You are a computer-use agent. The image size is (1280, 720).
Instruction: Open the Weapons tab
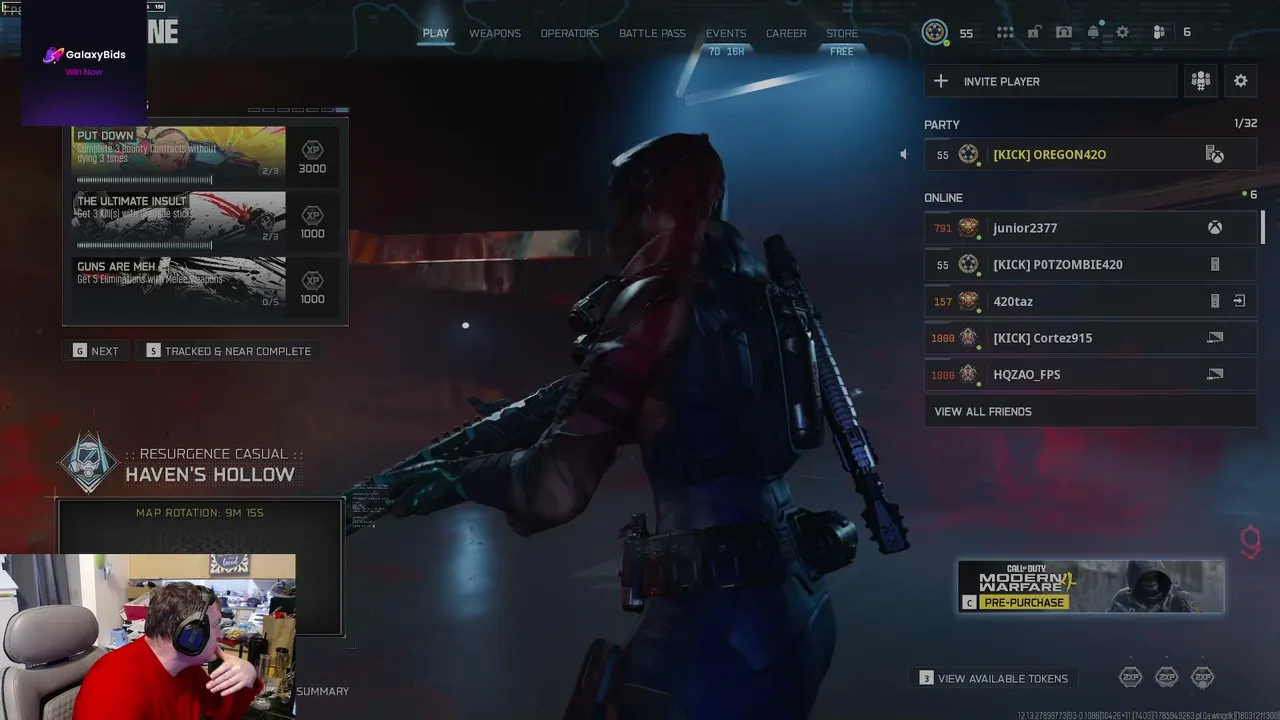point(495,33)
